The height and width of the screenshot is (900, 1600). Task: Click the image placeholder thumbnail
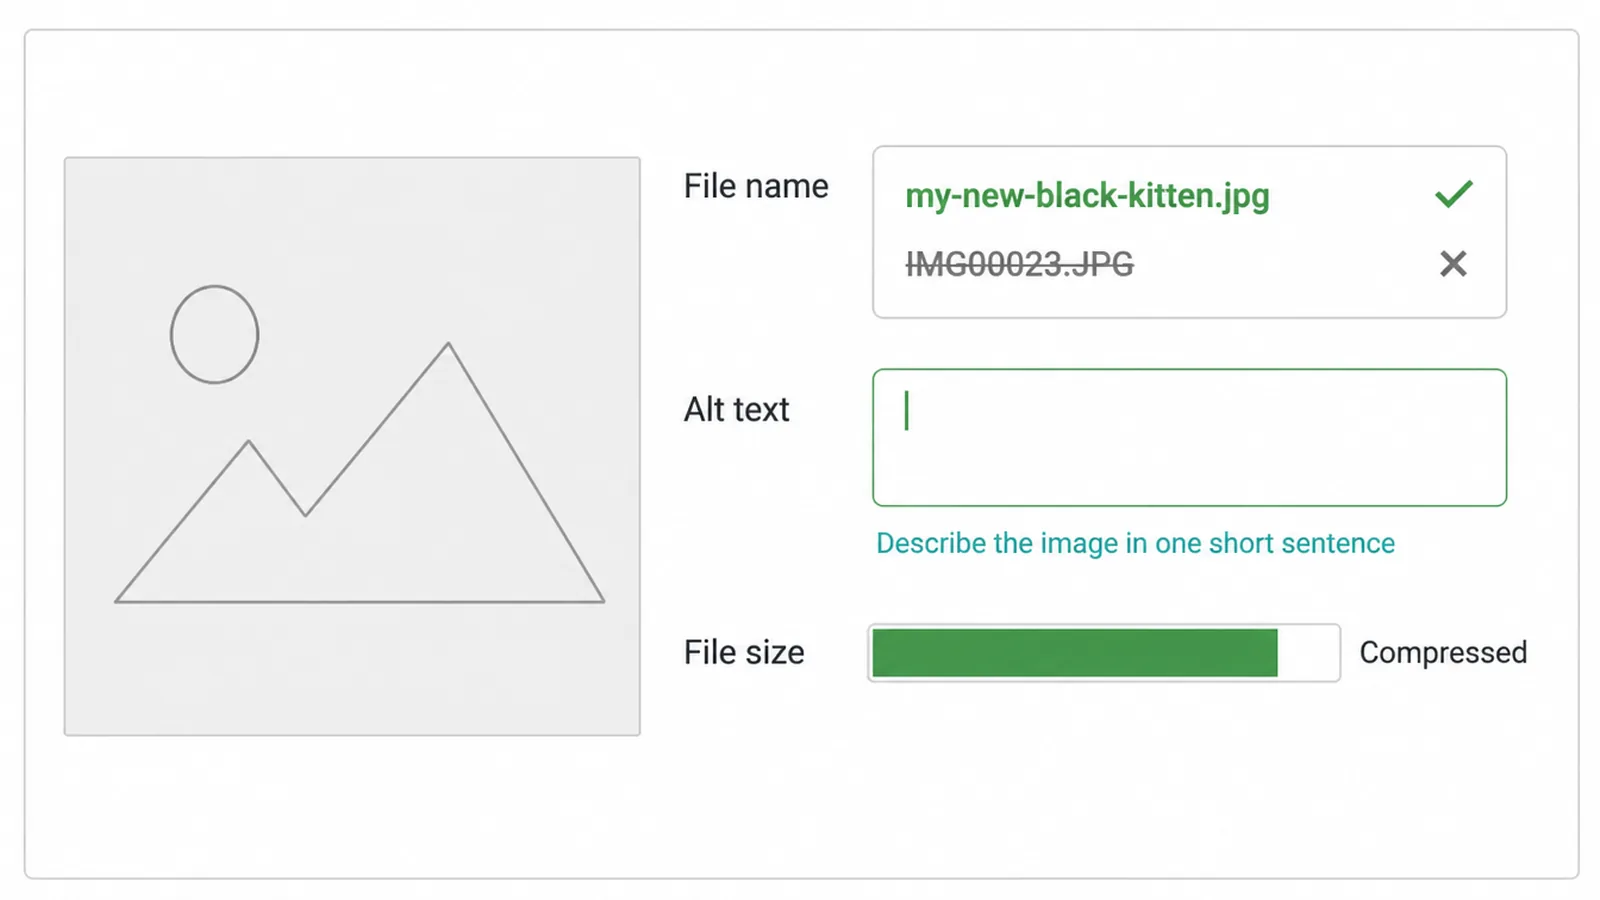pyautogui.click(x=352, y=446)
